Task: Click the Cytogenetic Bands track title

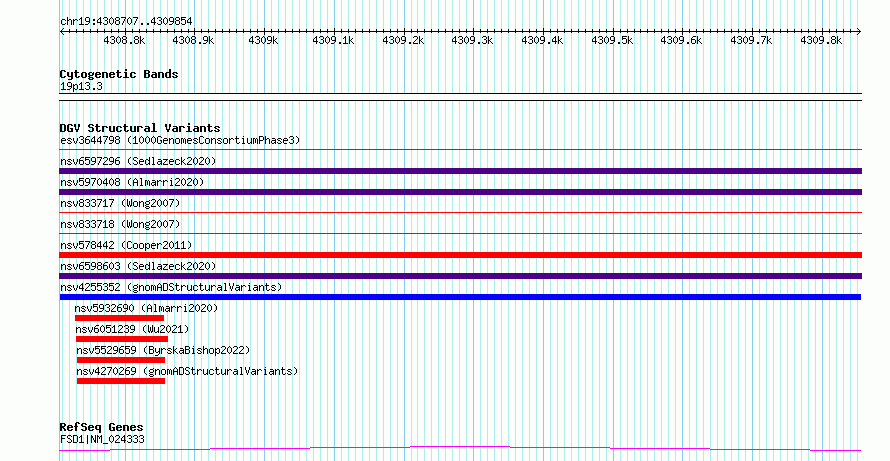Action: (x=119, y=74)
